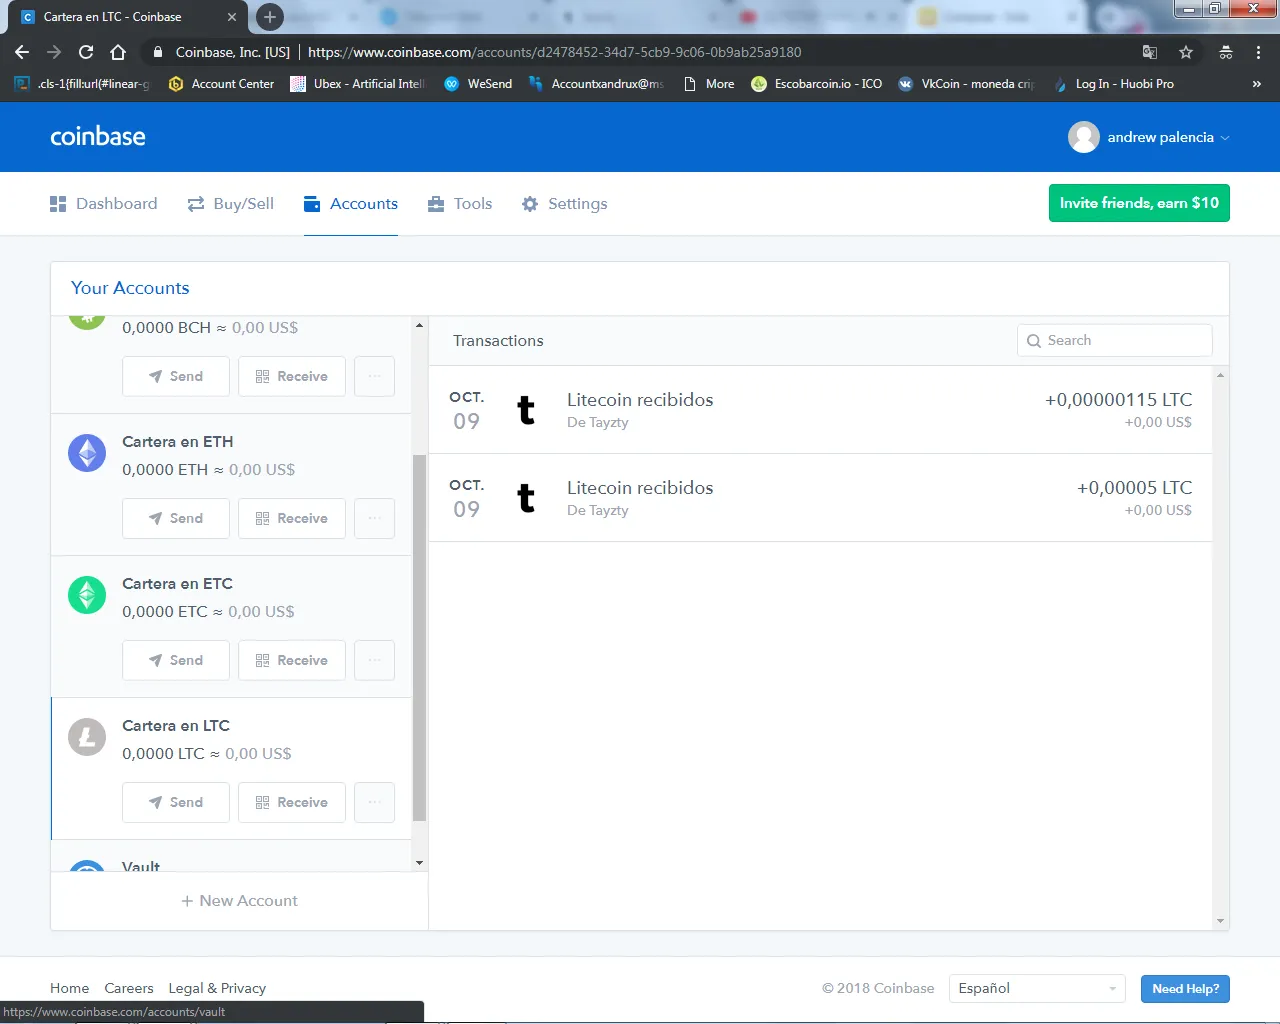Open more options for Cartera en LTC
This screenshot has height=1024, width=1280.
pos(375,802)
